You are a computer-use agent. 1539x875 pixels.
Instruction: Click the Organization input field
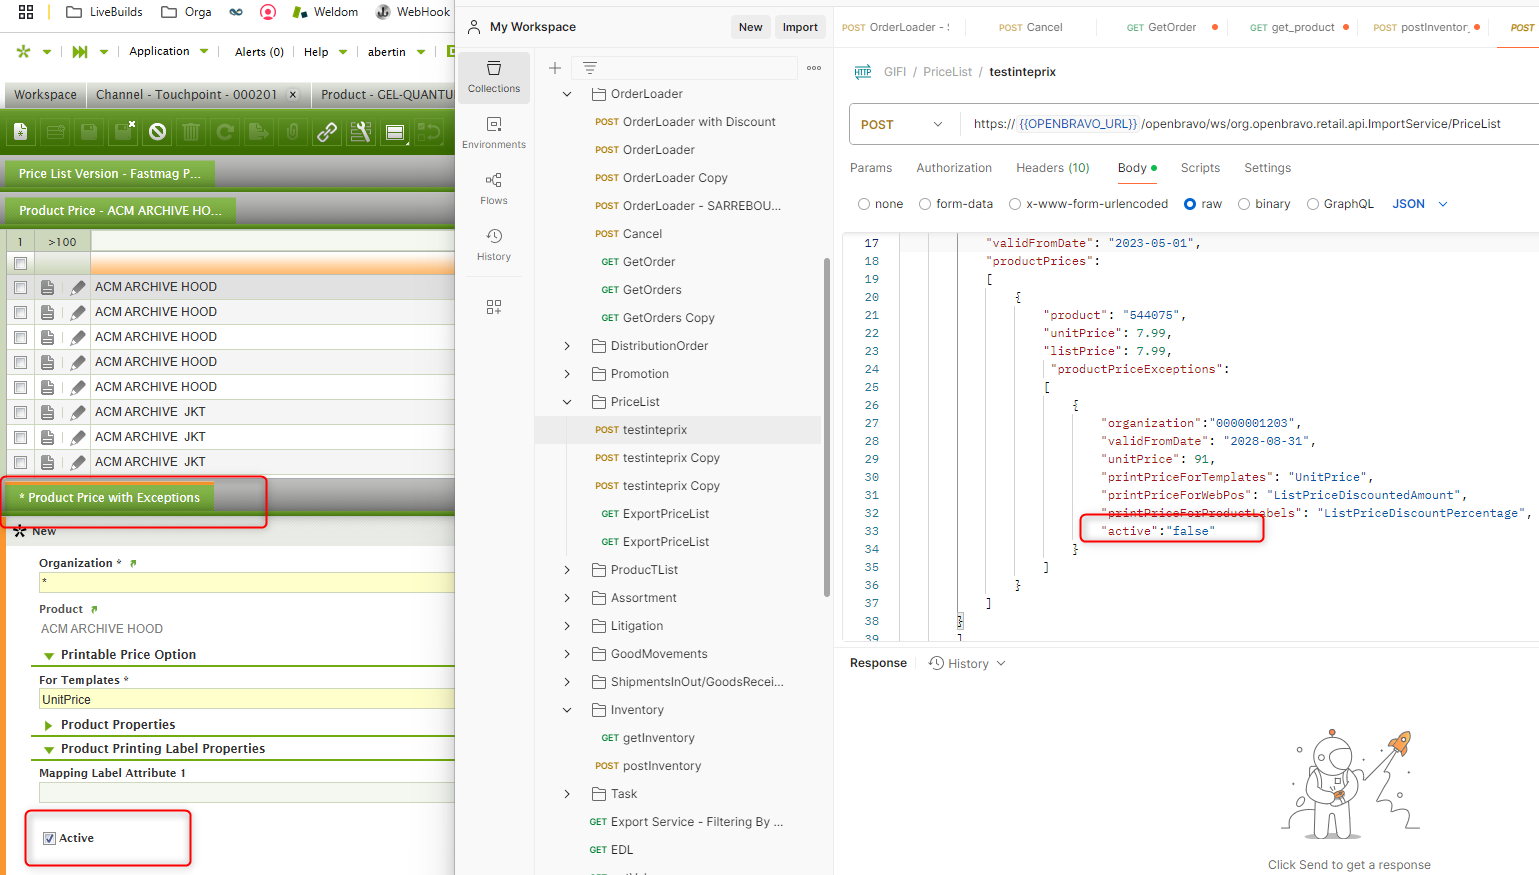[x=246, y=582]
